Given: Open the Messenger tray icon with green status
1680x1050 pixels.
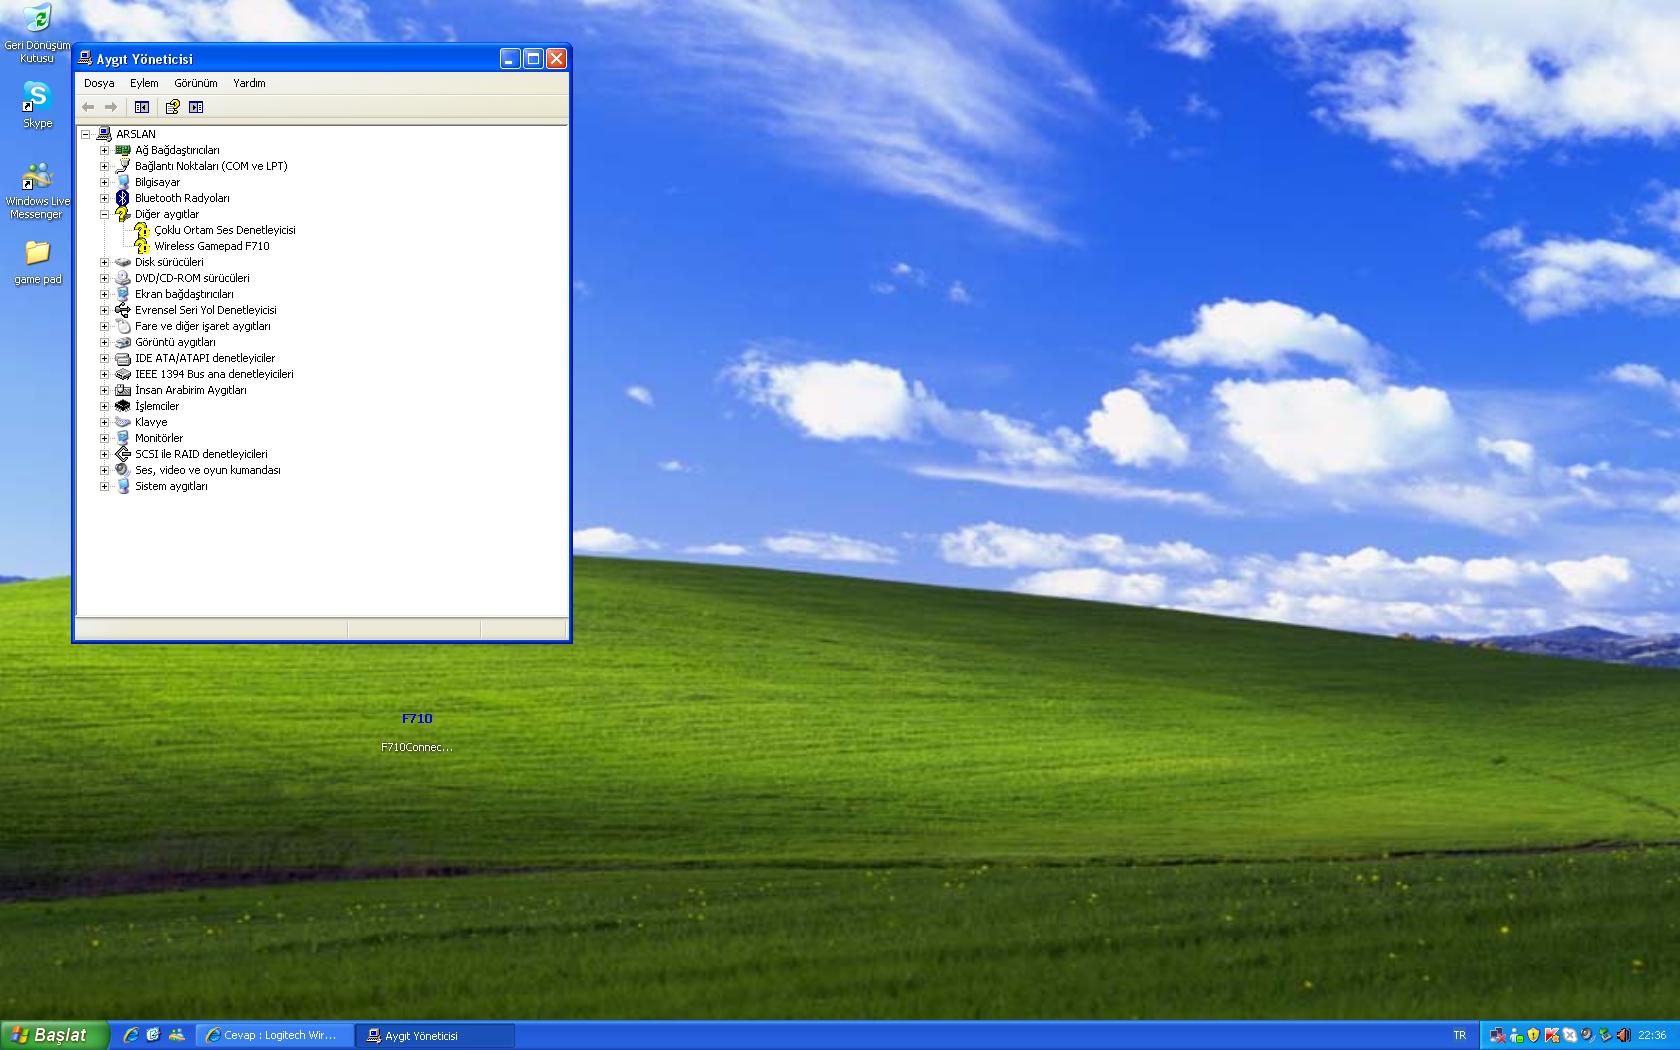Looking at the screenshot, I should 1516,1035.
